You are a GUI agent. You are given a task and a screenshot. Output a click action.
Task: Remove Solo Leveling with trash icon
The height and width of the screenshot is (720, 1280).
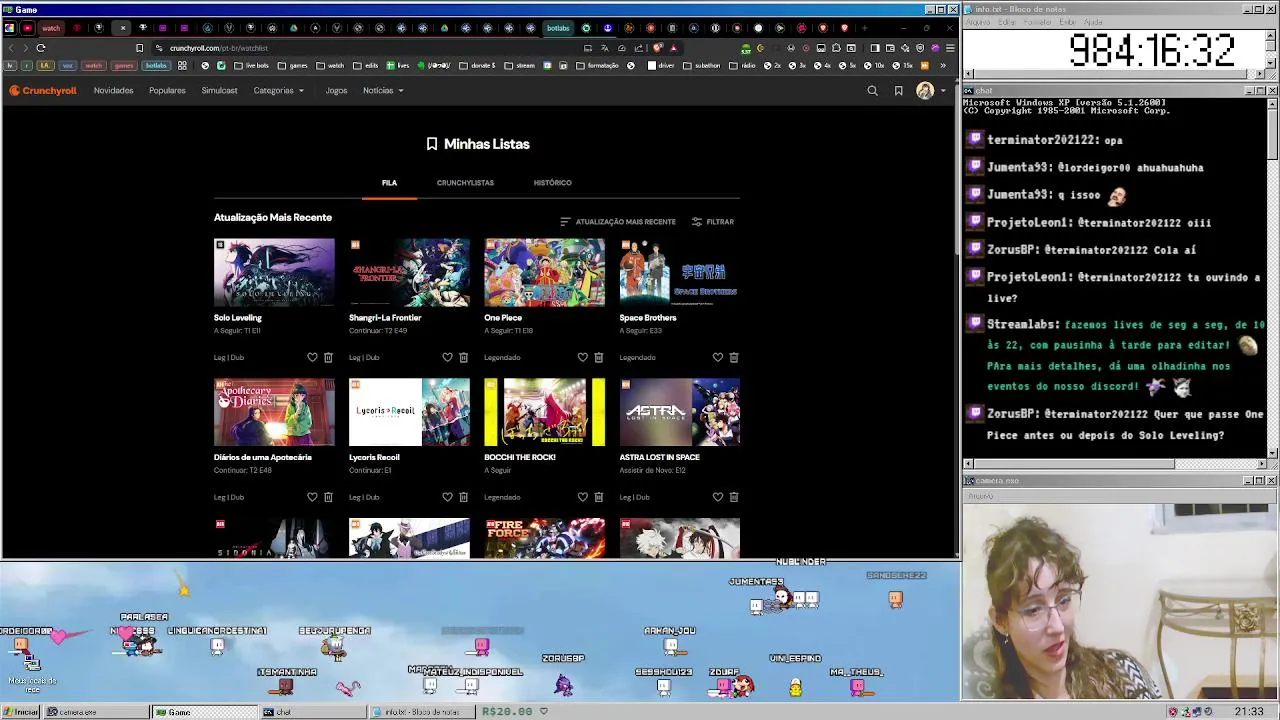(x=328, y=357)
